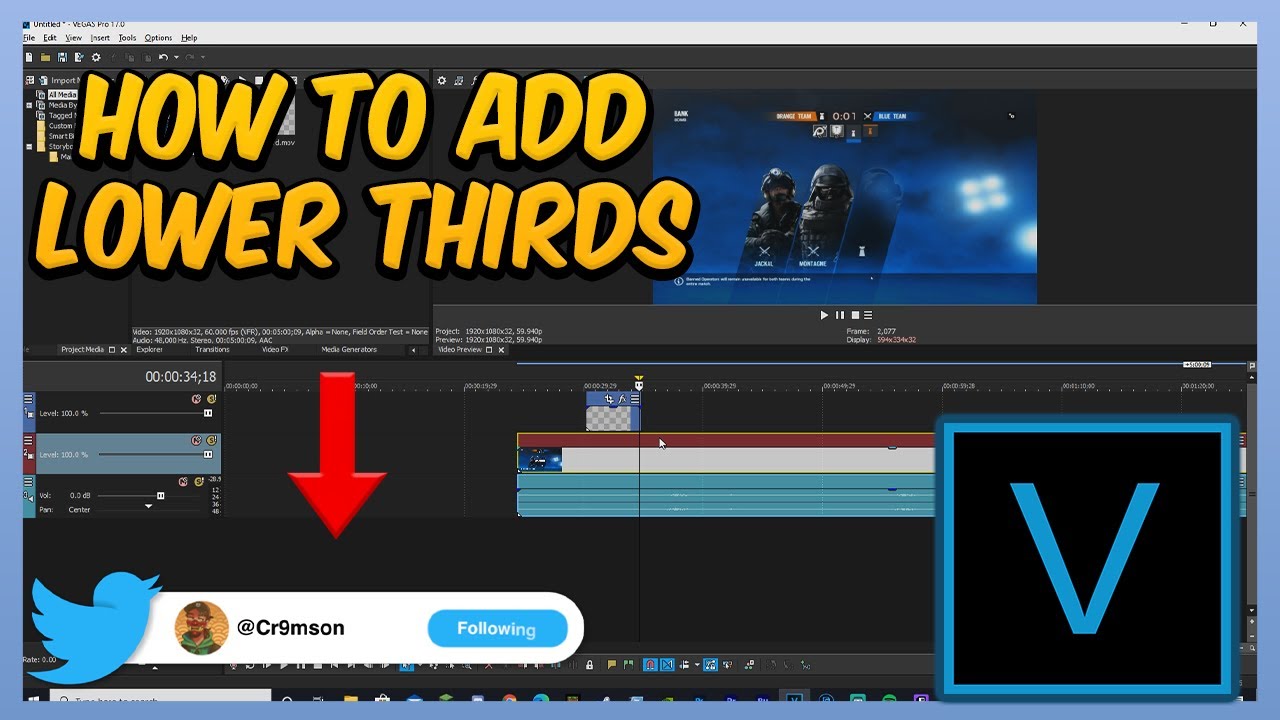
Task: Expand the Storyboard Bins tree node
Action: [30, 147]
